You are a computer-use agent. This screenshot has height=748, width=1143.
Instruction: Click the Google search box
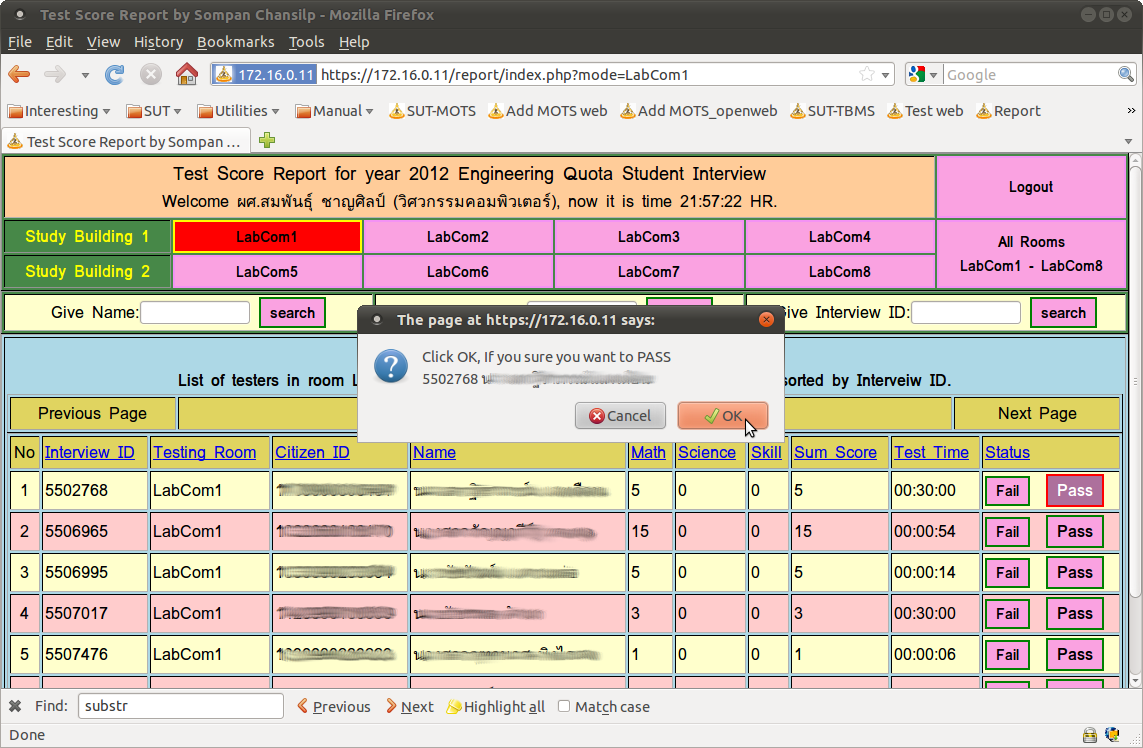click(1030, 74)
